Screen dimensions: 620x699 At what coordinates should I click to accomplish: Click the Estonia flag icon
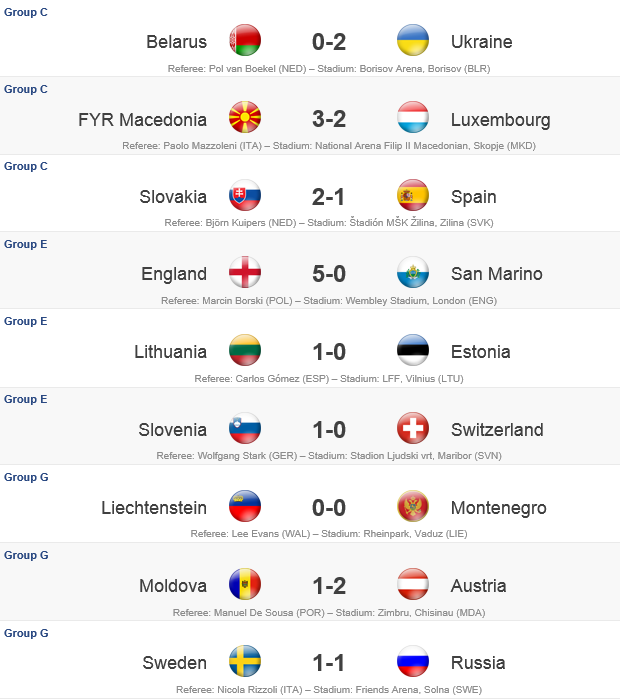(x=413, y=350)
